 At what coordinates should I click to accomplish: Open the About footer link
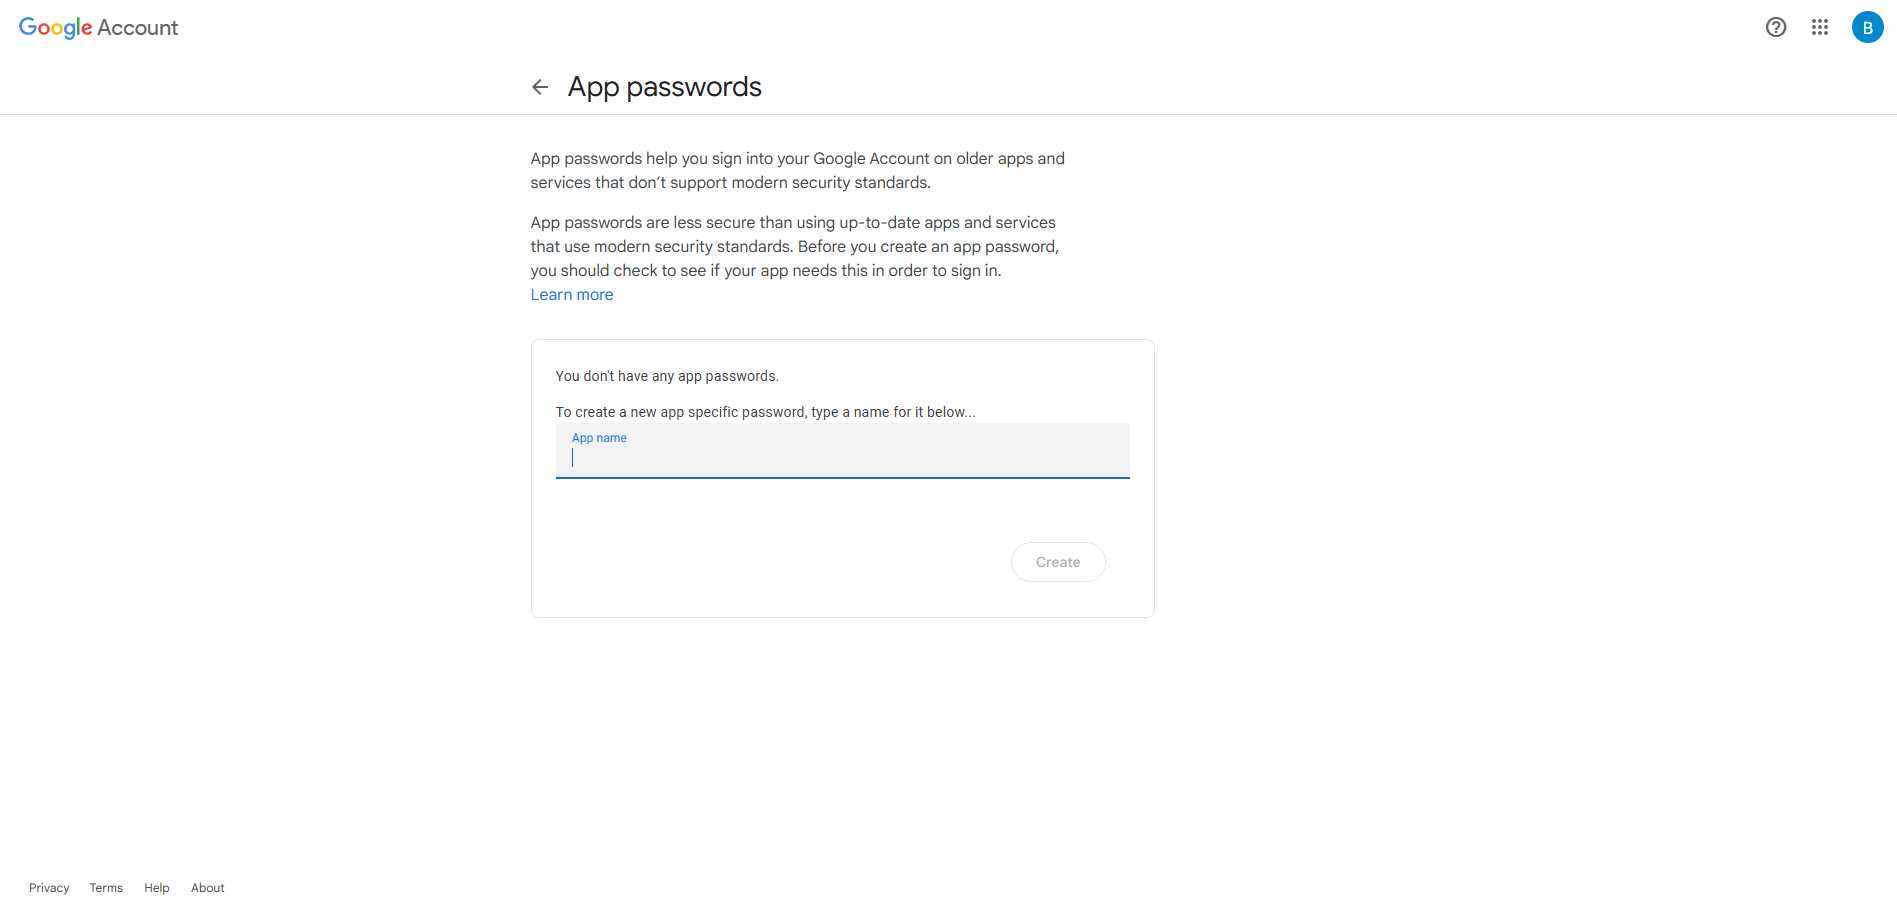click(x=207, y=888)
